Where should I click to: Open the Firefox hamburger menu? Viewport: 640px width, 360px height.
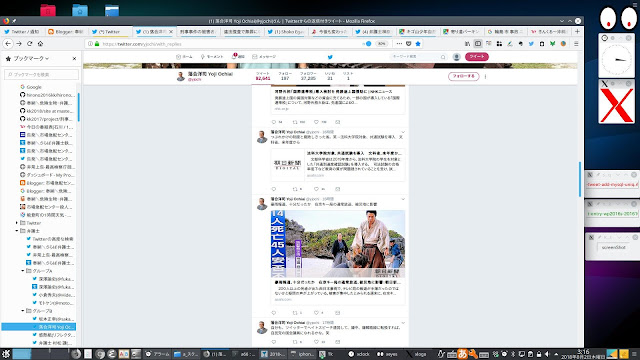[576, 44]
